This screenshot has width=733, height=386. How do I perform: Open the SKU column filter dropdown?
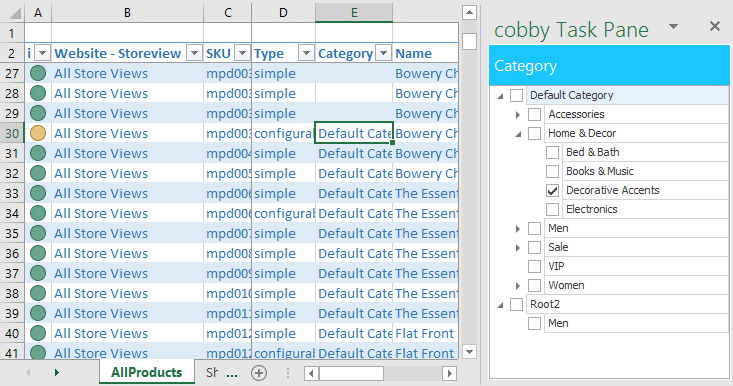click(x=242, y=53)
